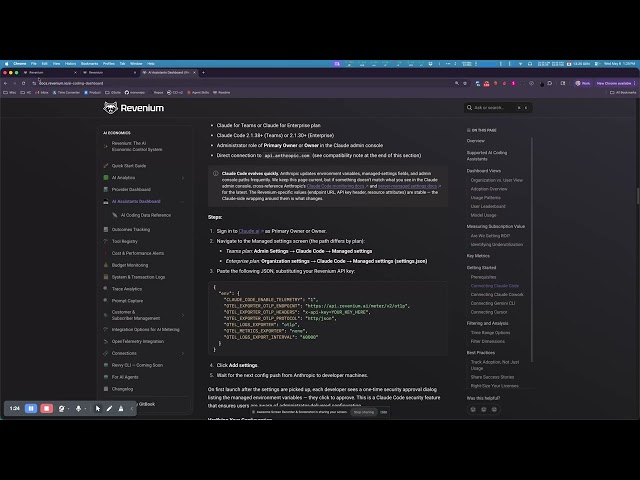This screenshot has width=640, height=480.
Task: Toggle the microphone in recorder toolbar
Action: [78, 408]
